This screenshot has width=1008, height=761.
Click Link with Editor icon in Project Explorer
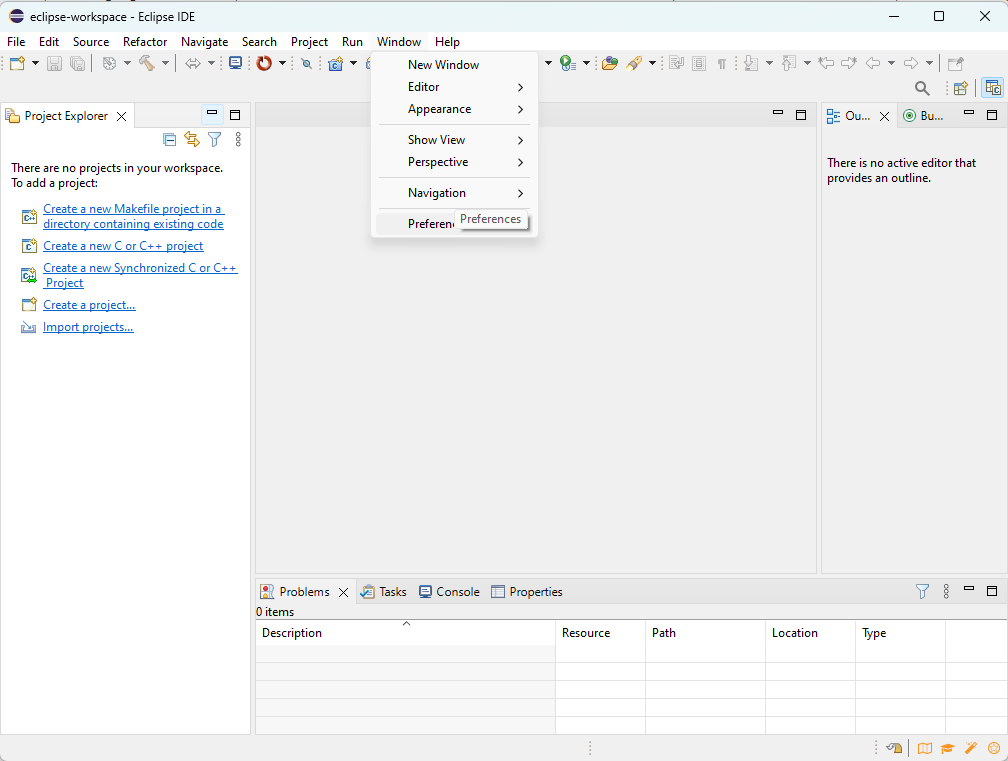(x=192, y=139)
